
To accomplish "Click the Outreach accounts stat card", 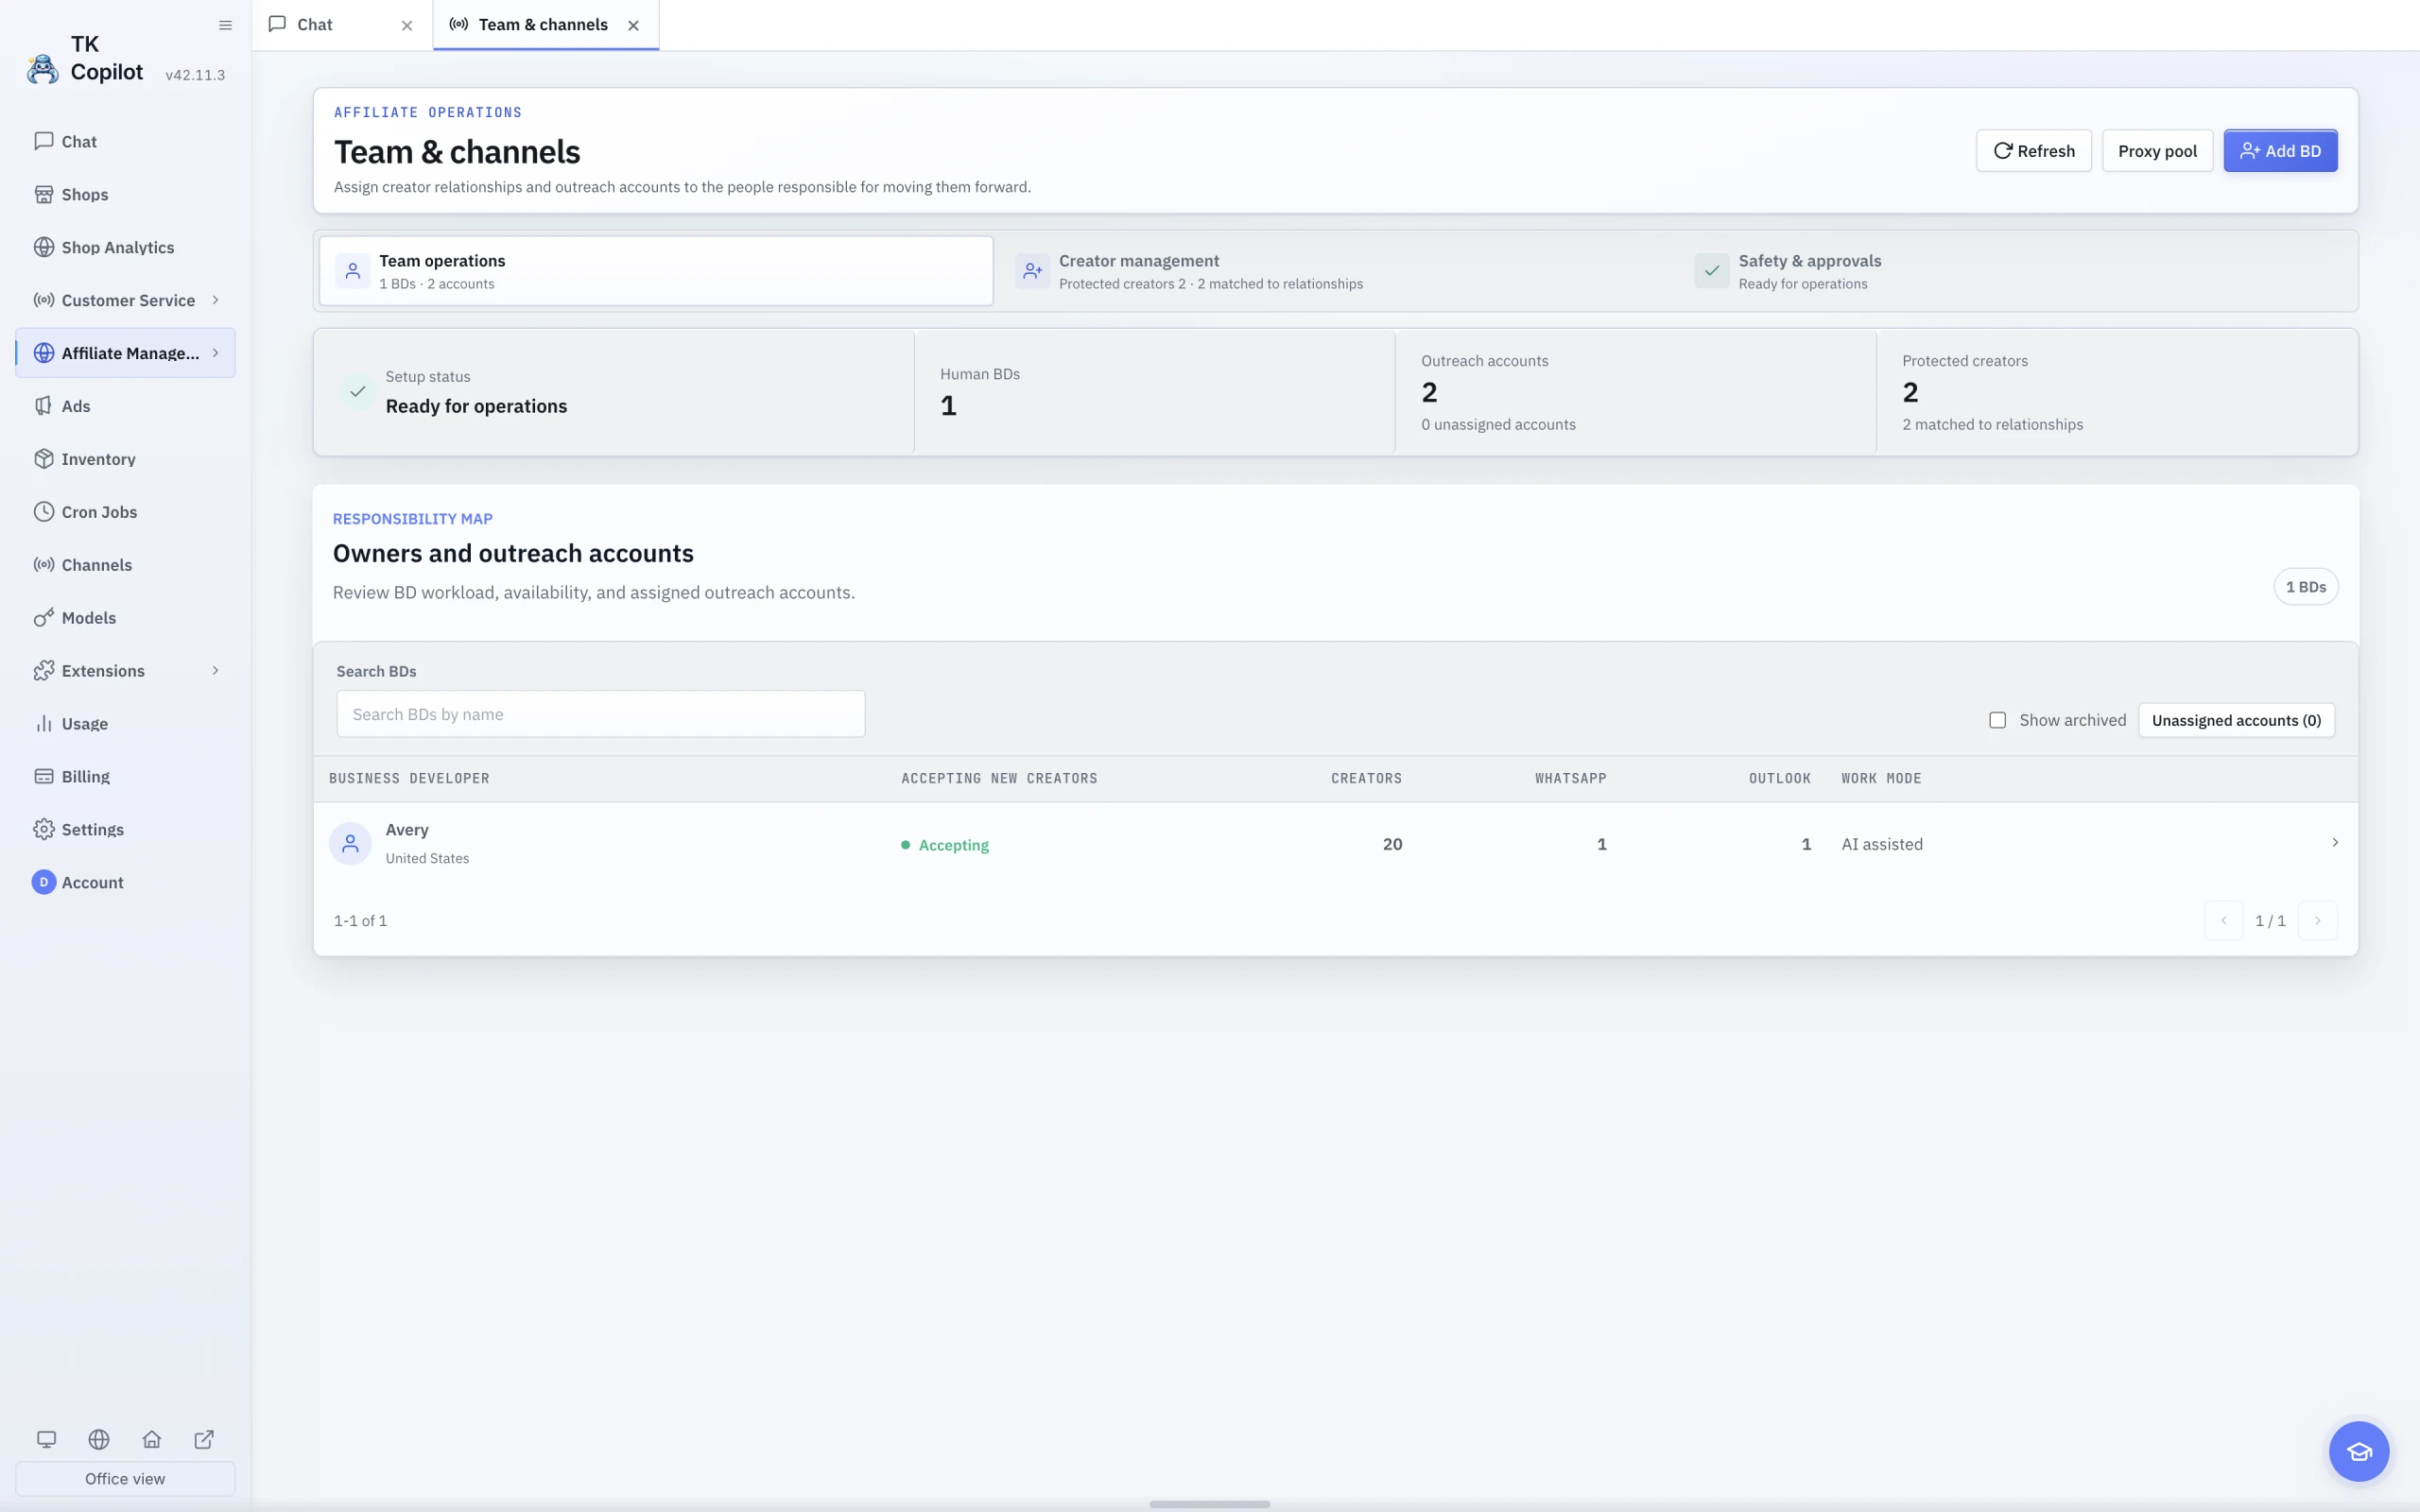I will tap(1635, 392).
